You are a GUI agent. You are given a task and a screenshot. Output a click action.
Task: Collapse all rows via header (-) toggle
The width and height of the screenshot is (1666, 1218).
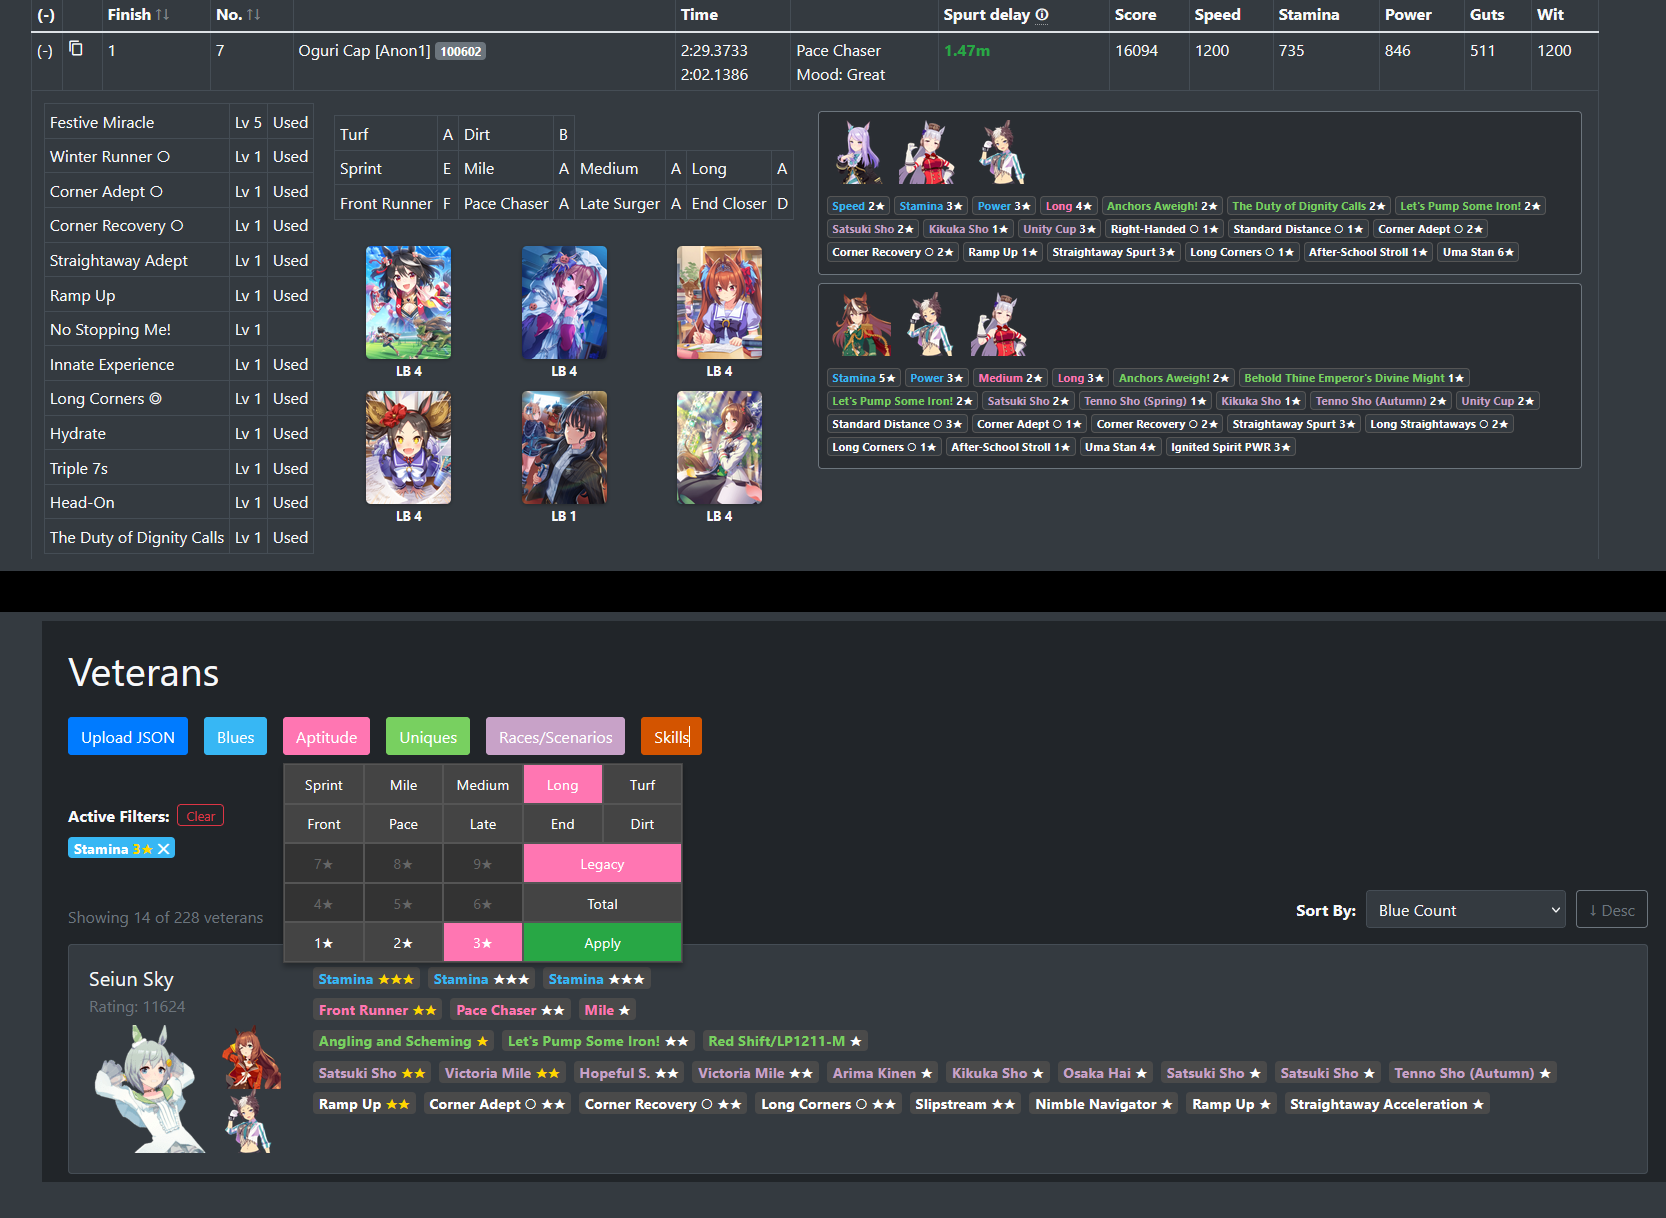46,15
